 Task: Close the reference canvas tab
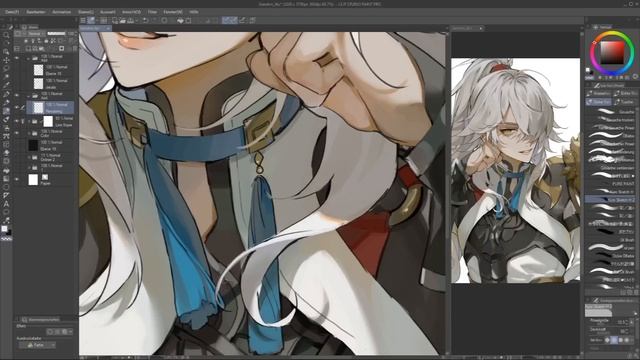pos(481,28)
